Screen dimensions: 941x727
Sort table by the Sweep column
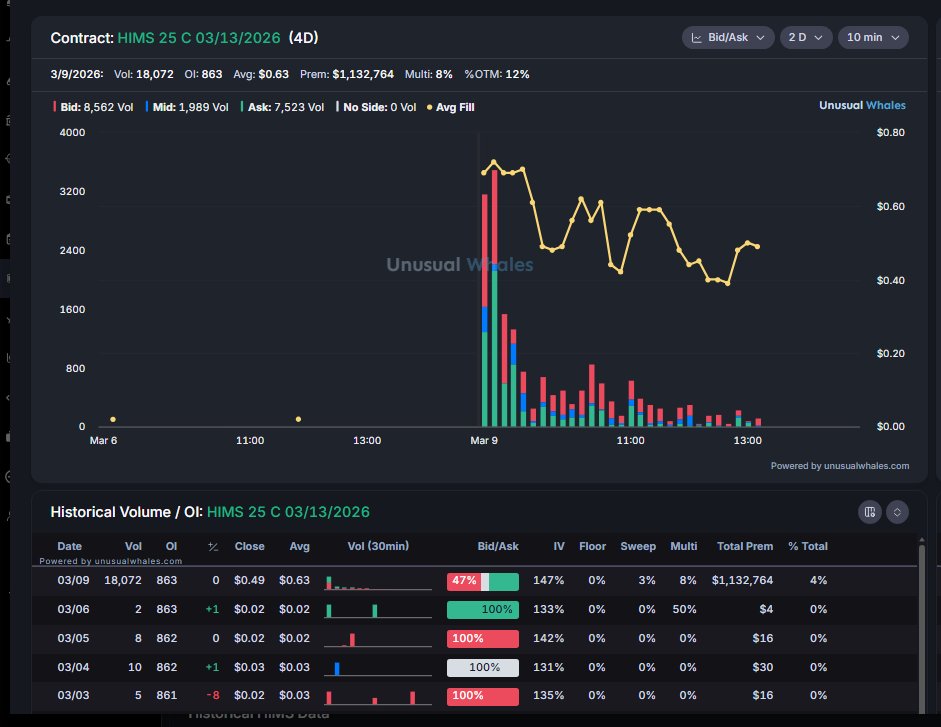pos(638,546)
